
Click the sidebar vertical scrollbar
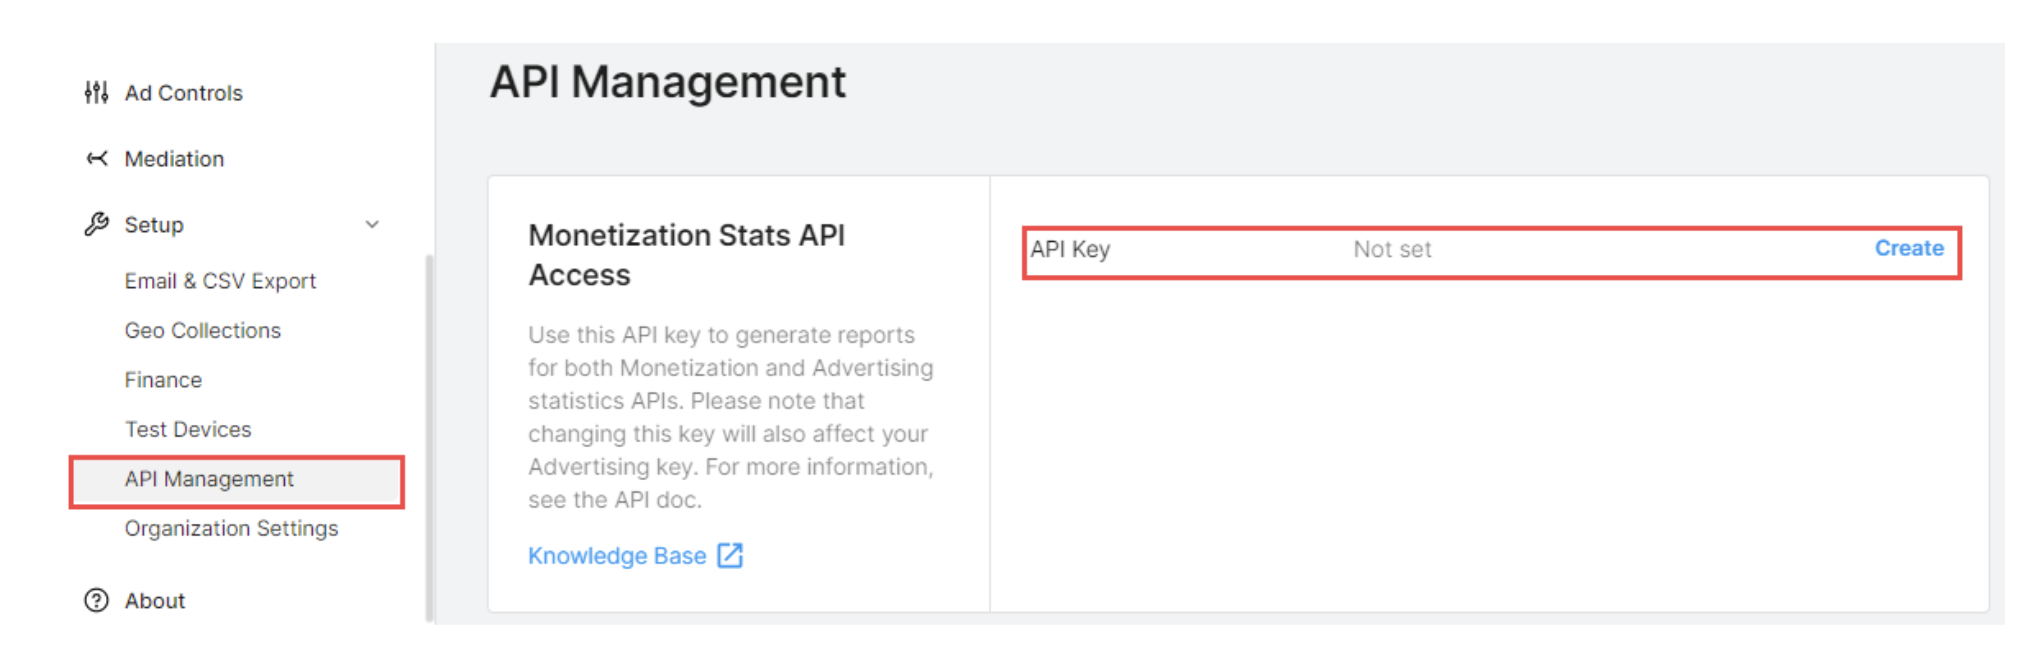pos(429,440)
